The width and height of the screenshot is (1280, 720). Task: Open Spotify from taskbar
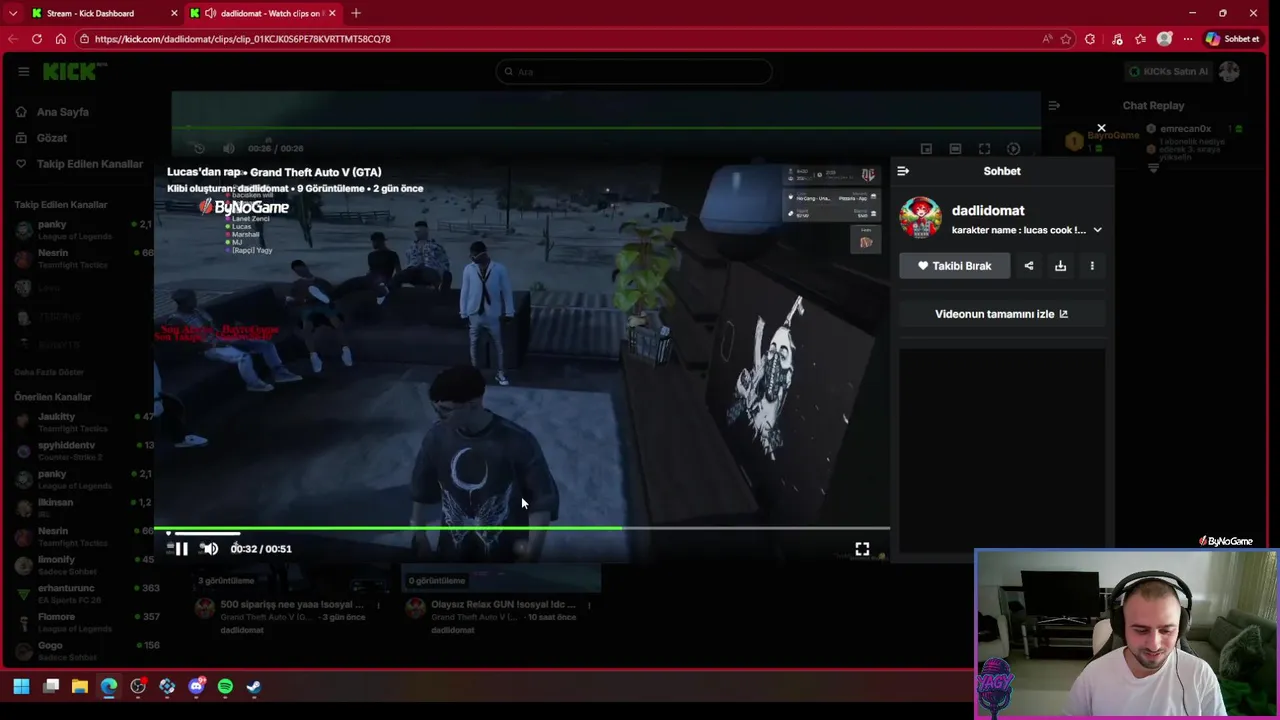point(225,686)
